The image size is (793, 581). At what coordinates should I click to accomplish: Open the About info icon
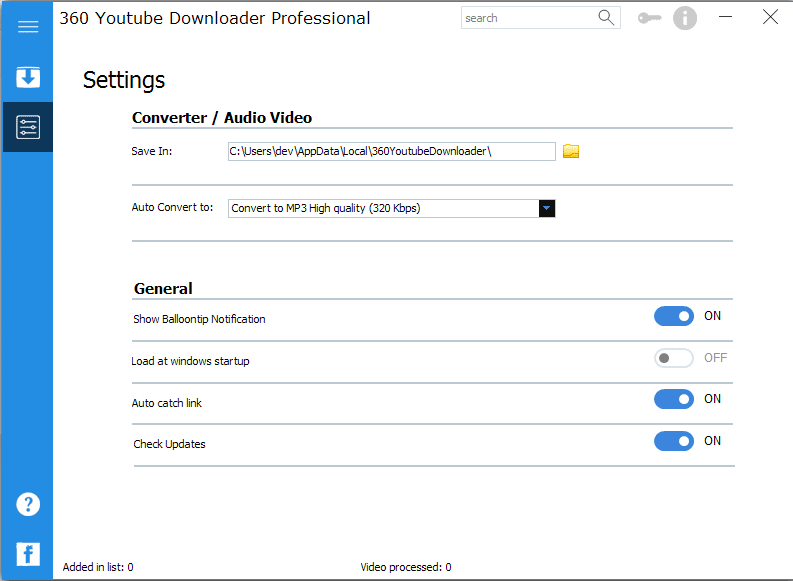tap(685, 18)
